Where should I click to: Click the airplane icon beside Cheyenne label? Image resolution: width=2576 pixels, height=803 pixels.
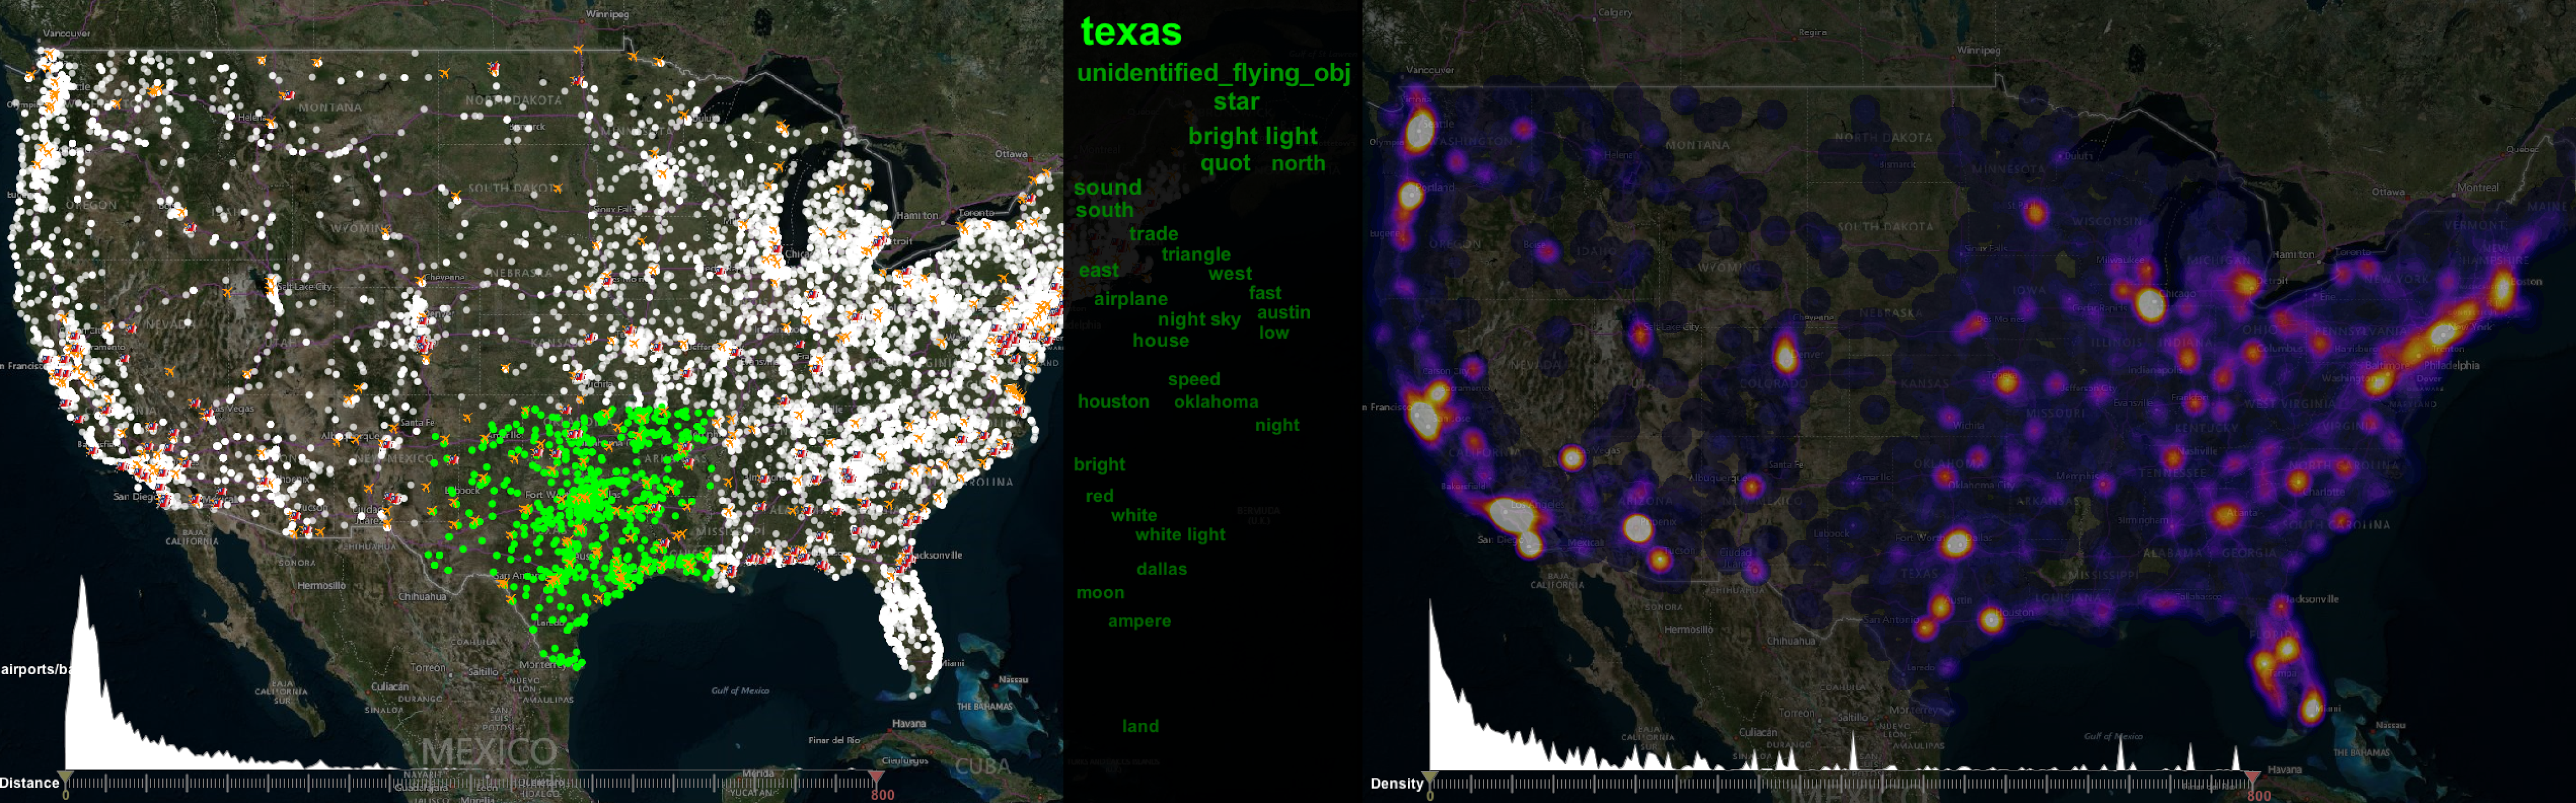pyautogui.click(x=420, y=280)
